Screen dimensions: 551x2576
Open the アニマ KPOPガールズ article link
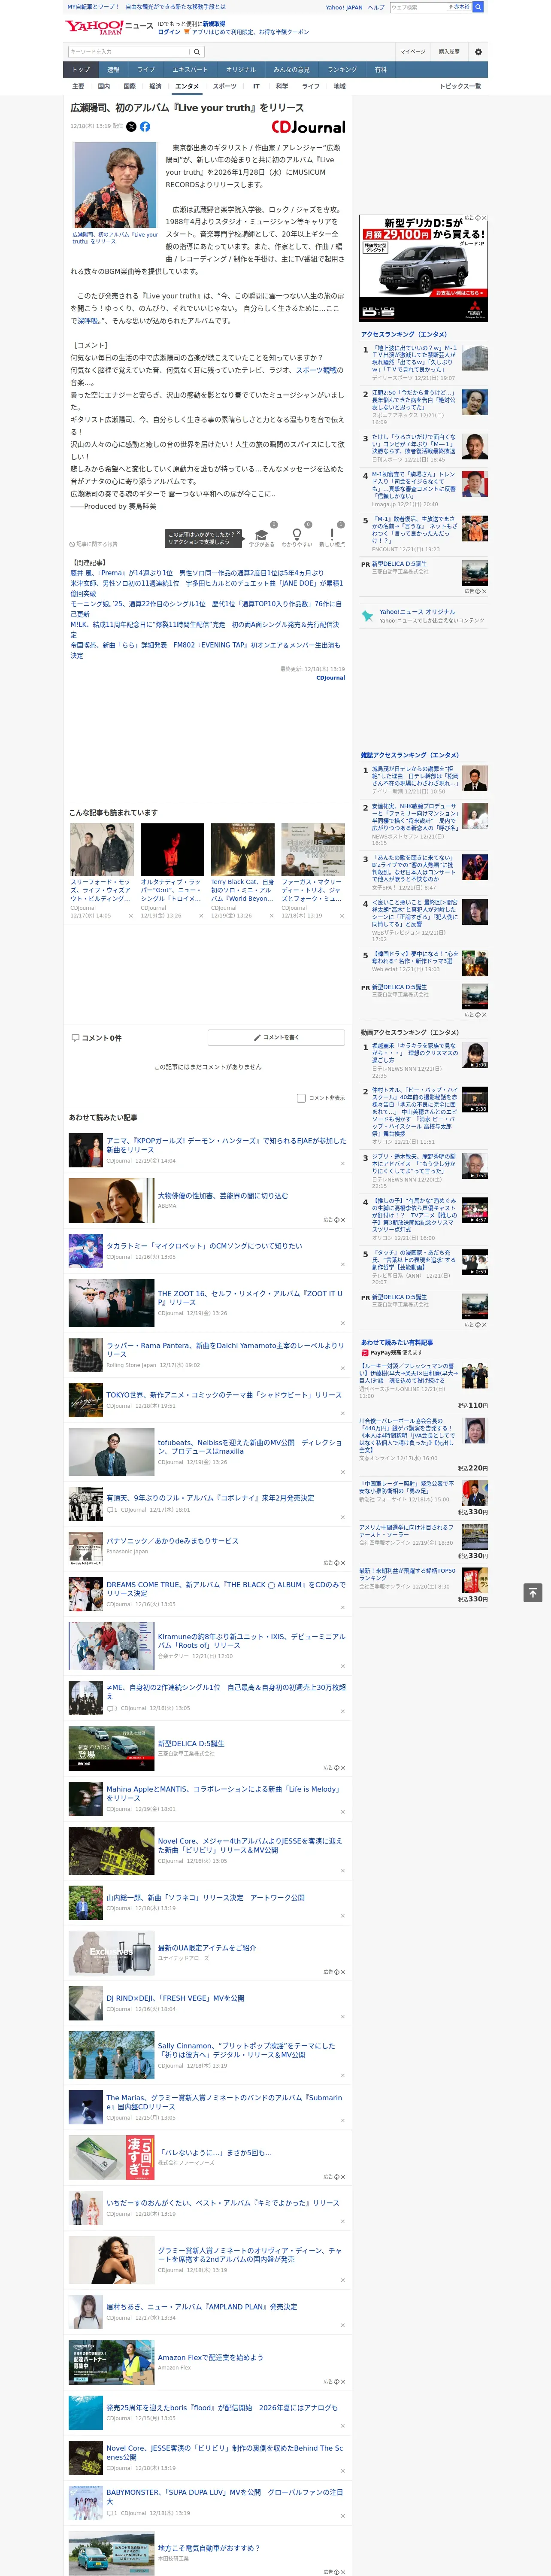[x=226, y=1145]
